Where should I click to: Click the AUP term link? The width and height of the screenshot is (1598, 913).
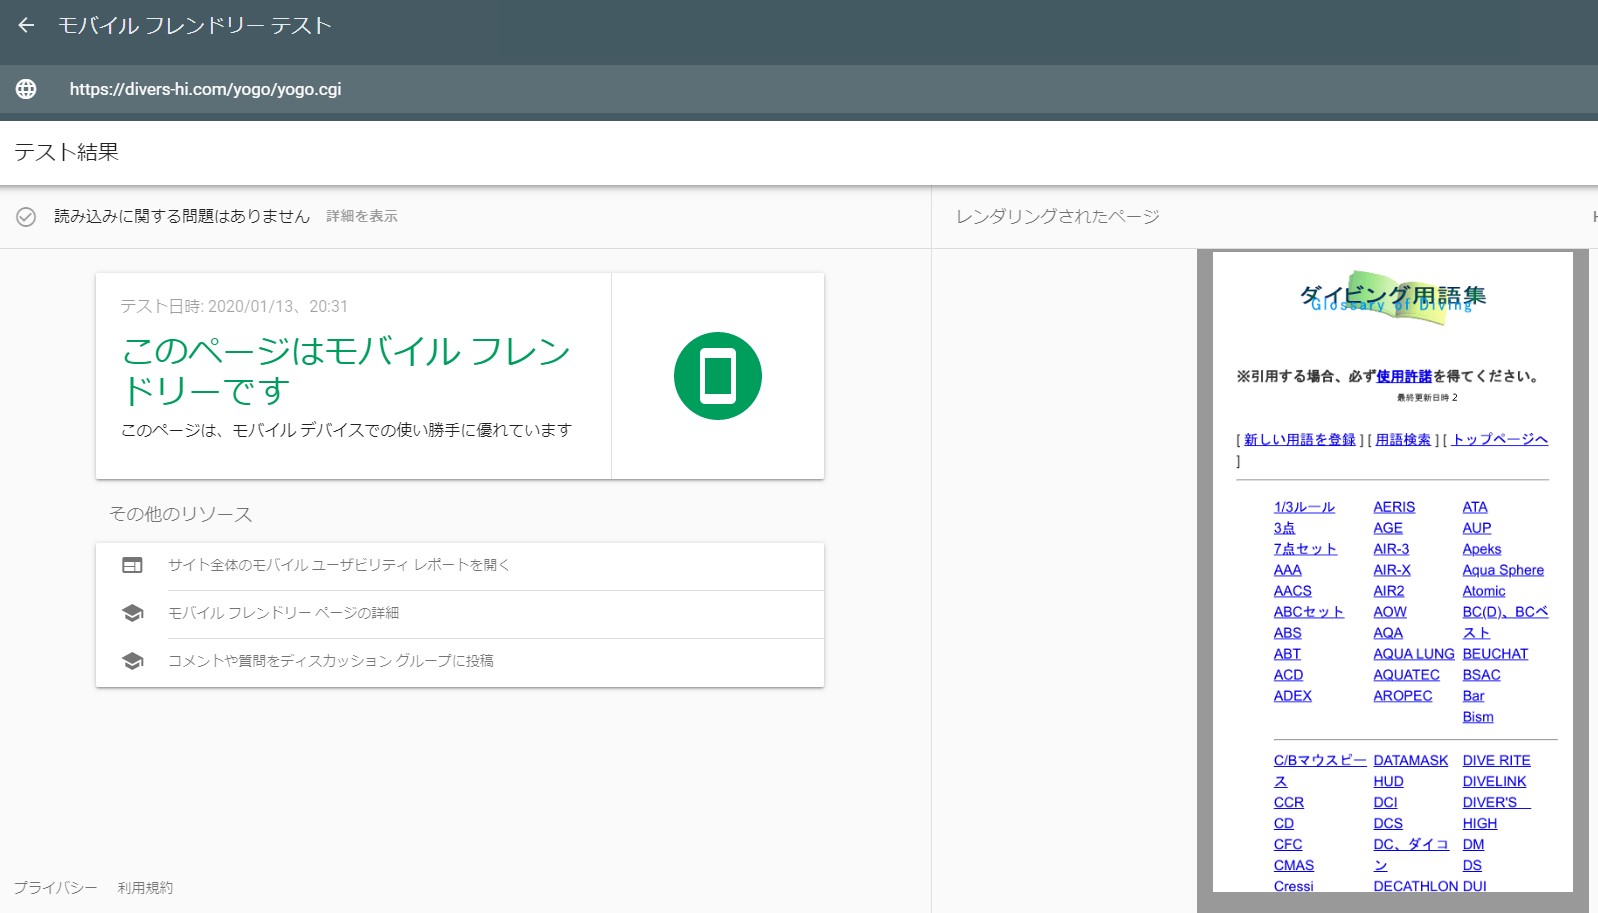[1477, 528]
